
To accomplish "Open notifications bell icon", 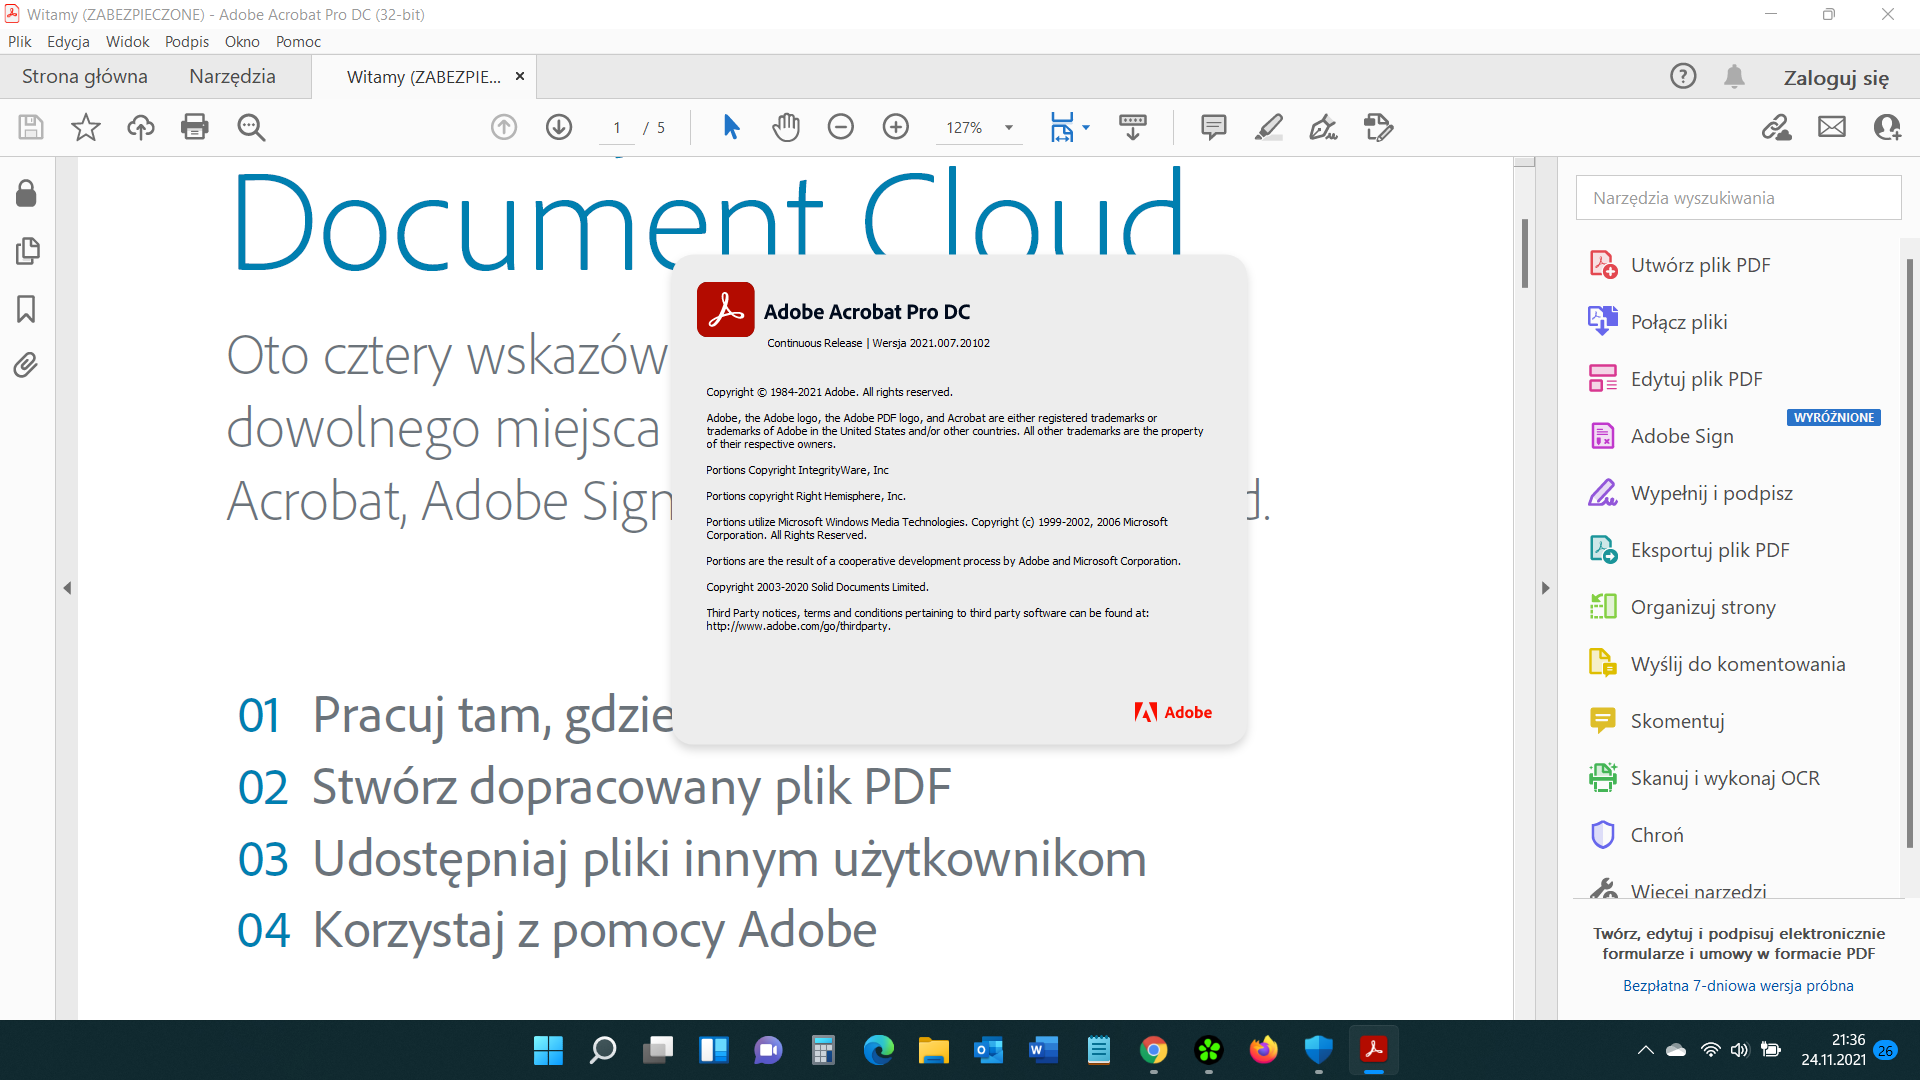I will [1734, 76].
